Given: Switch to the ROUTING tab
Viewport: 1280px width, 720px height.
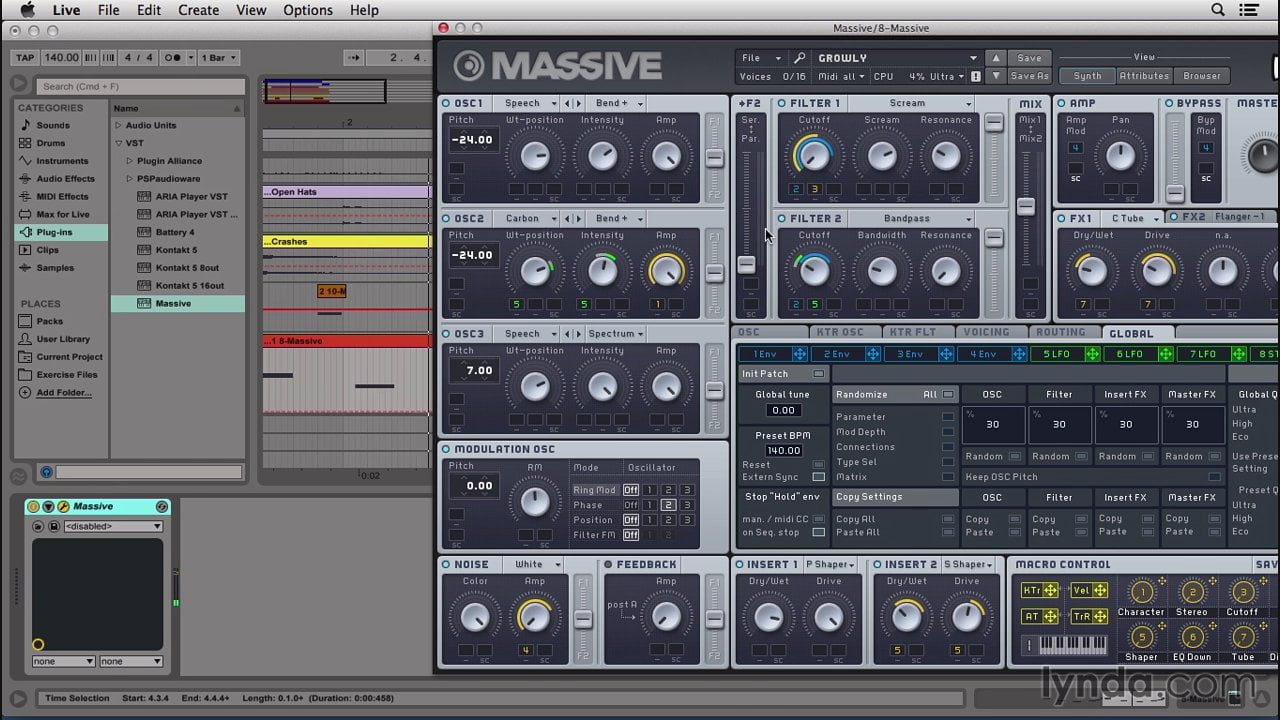Looking at the screenshot, I should pos(1061,333).
